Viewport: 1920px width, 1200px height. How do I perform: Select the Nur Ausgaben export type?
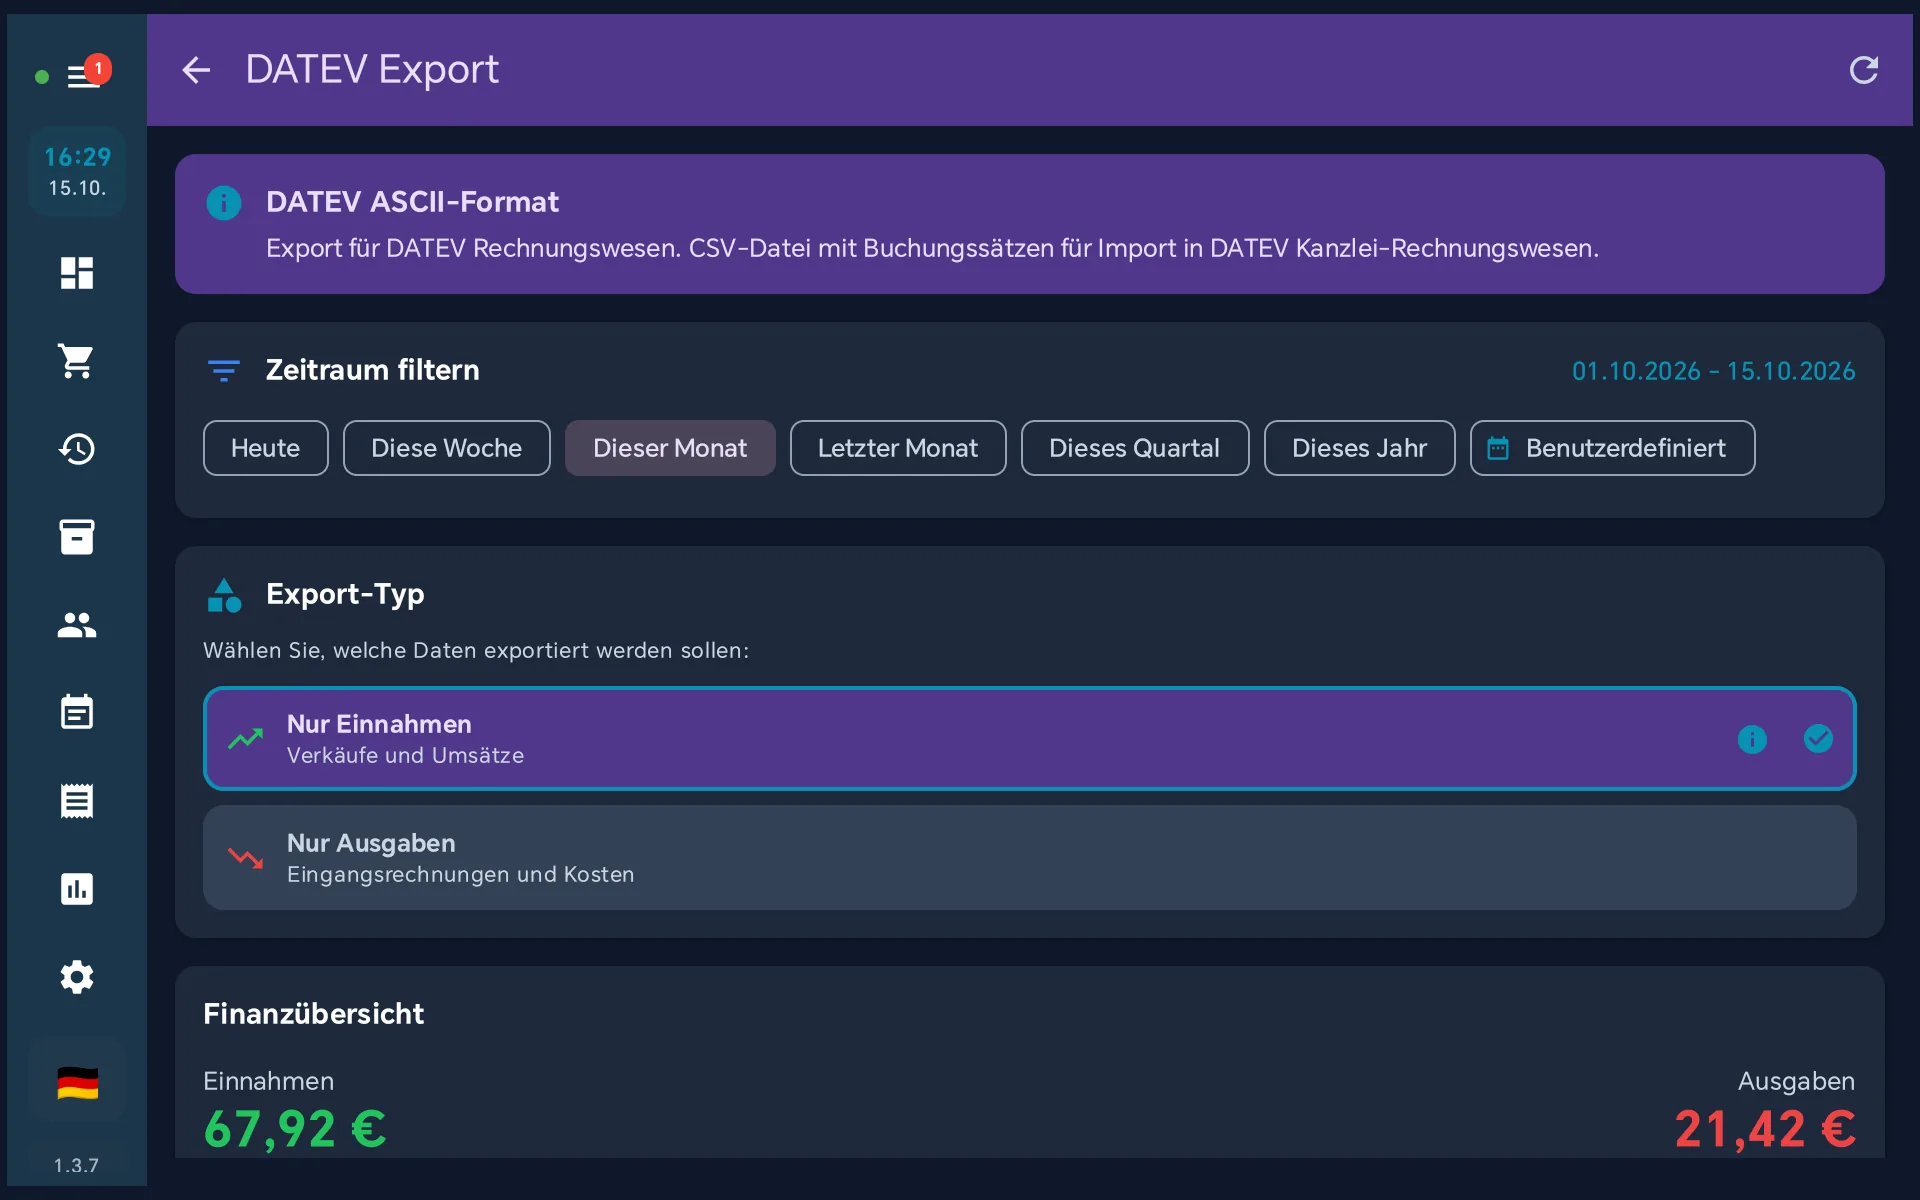[1029, 858]
